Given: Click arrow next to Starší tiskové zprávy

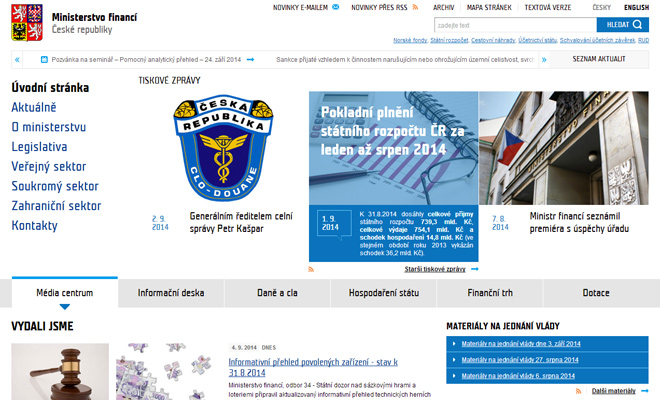Looking at the screenshot, I should 474,269.
